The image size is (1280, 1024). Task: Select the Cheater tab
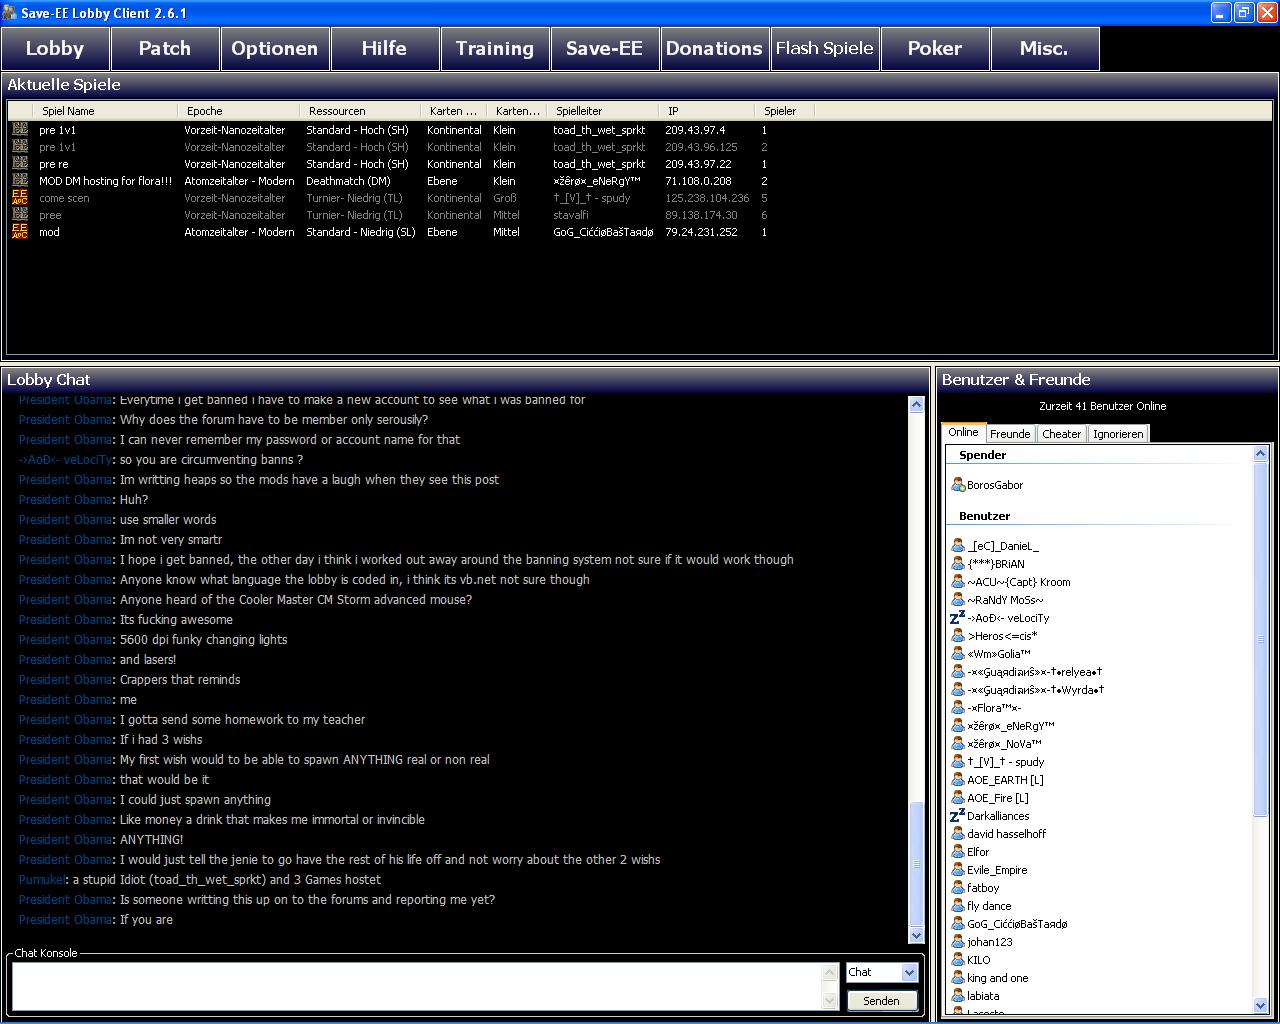click(1061, 434)
